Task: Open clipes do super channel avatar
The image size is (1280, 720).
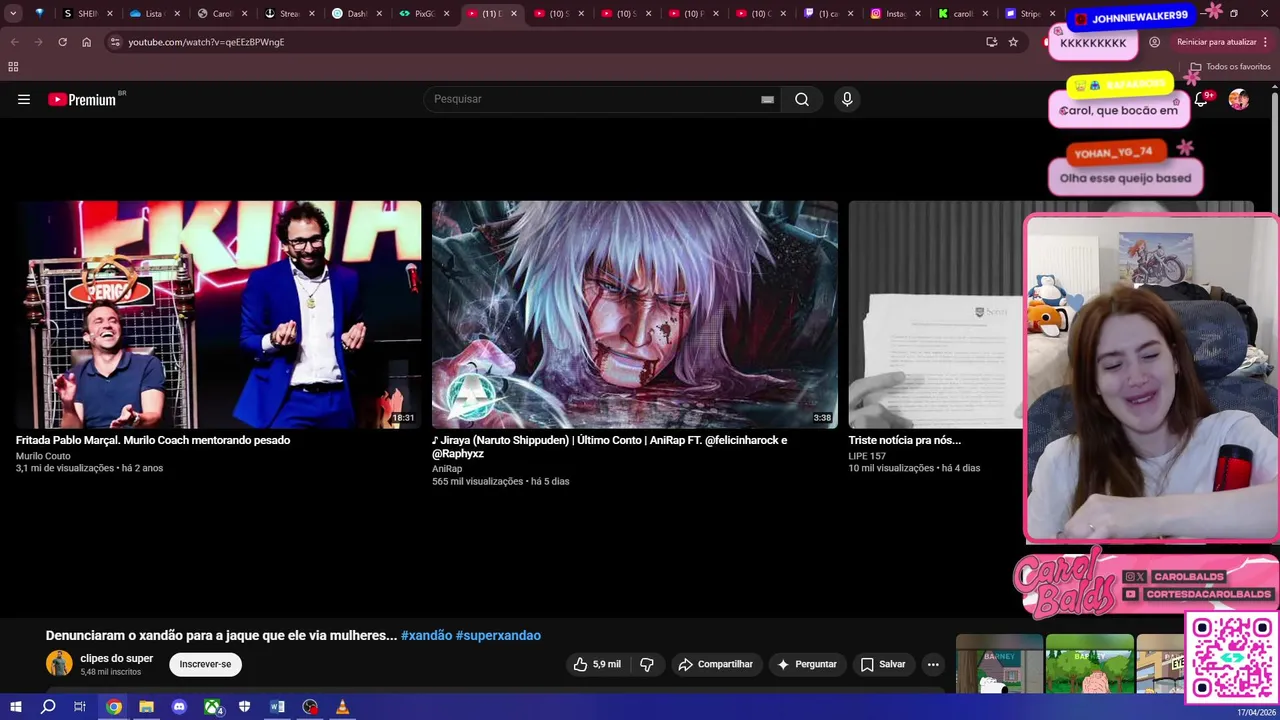Action: point(59,663)
